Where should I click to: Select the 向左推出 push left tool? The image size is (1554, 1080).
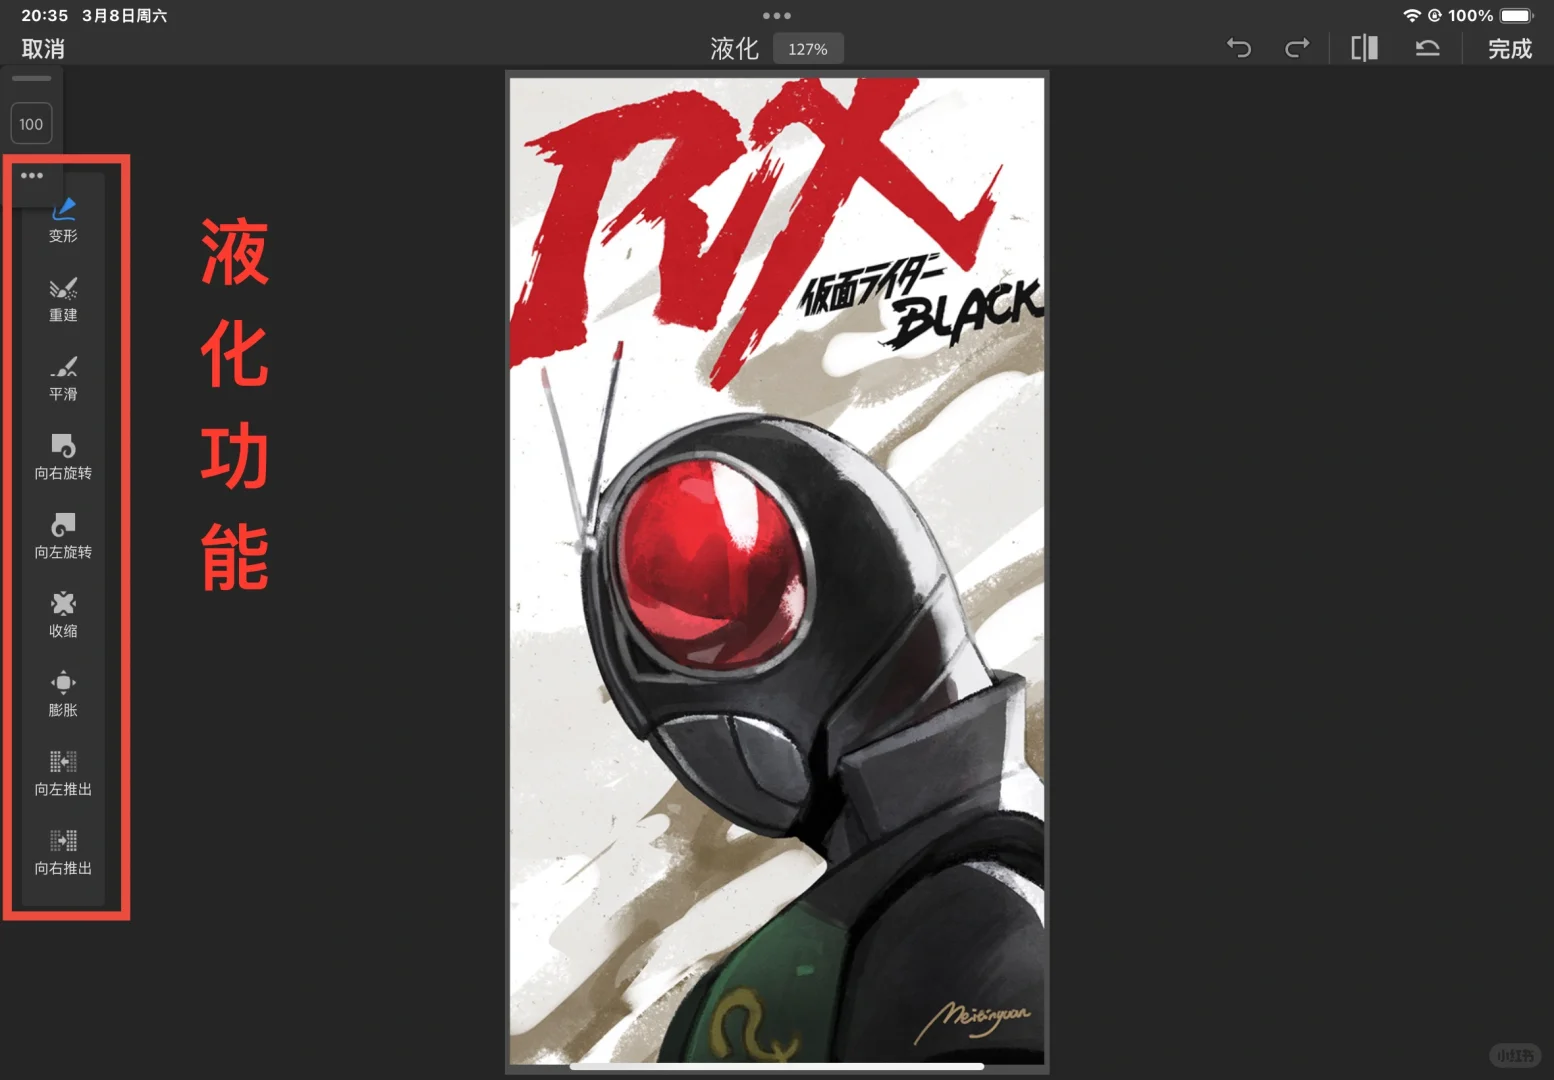point(63,773)
